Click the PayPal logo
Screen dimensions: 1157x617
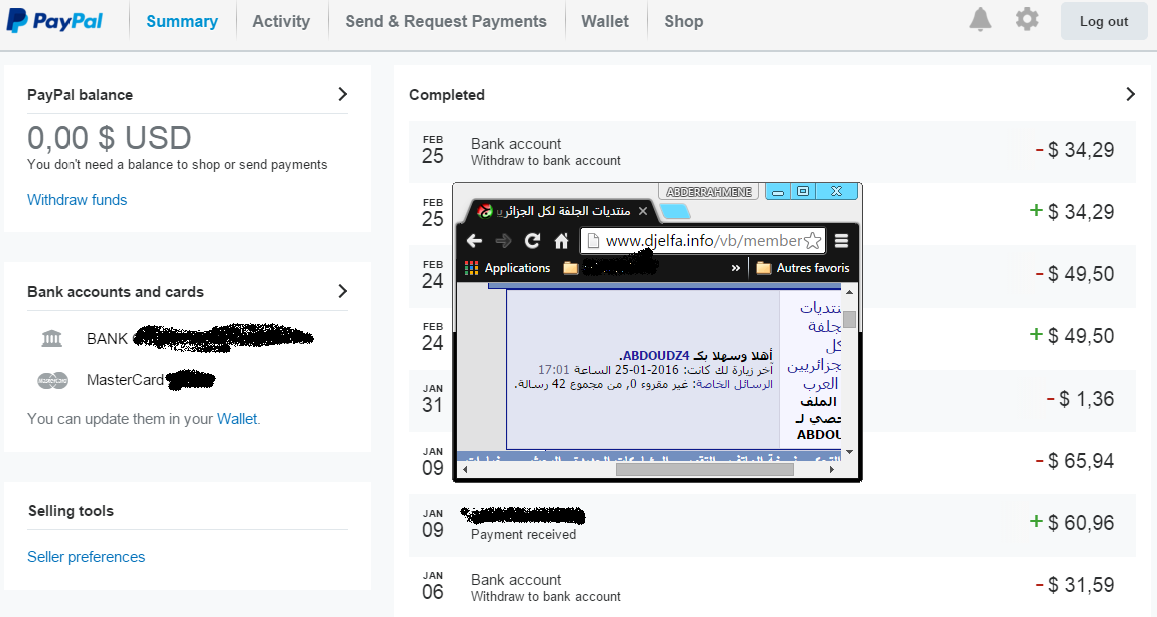(55, 21)
